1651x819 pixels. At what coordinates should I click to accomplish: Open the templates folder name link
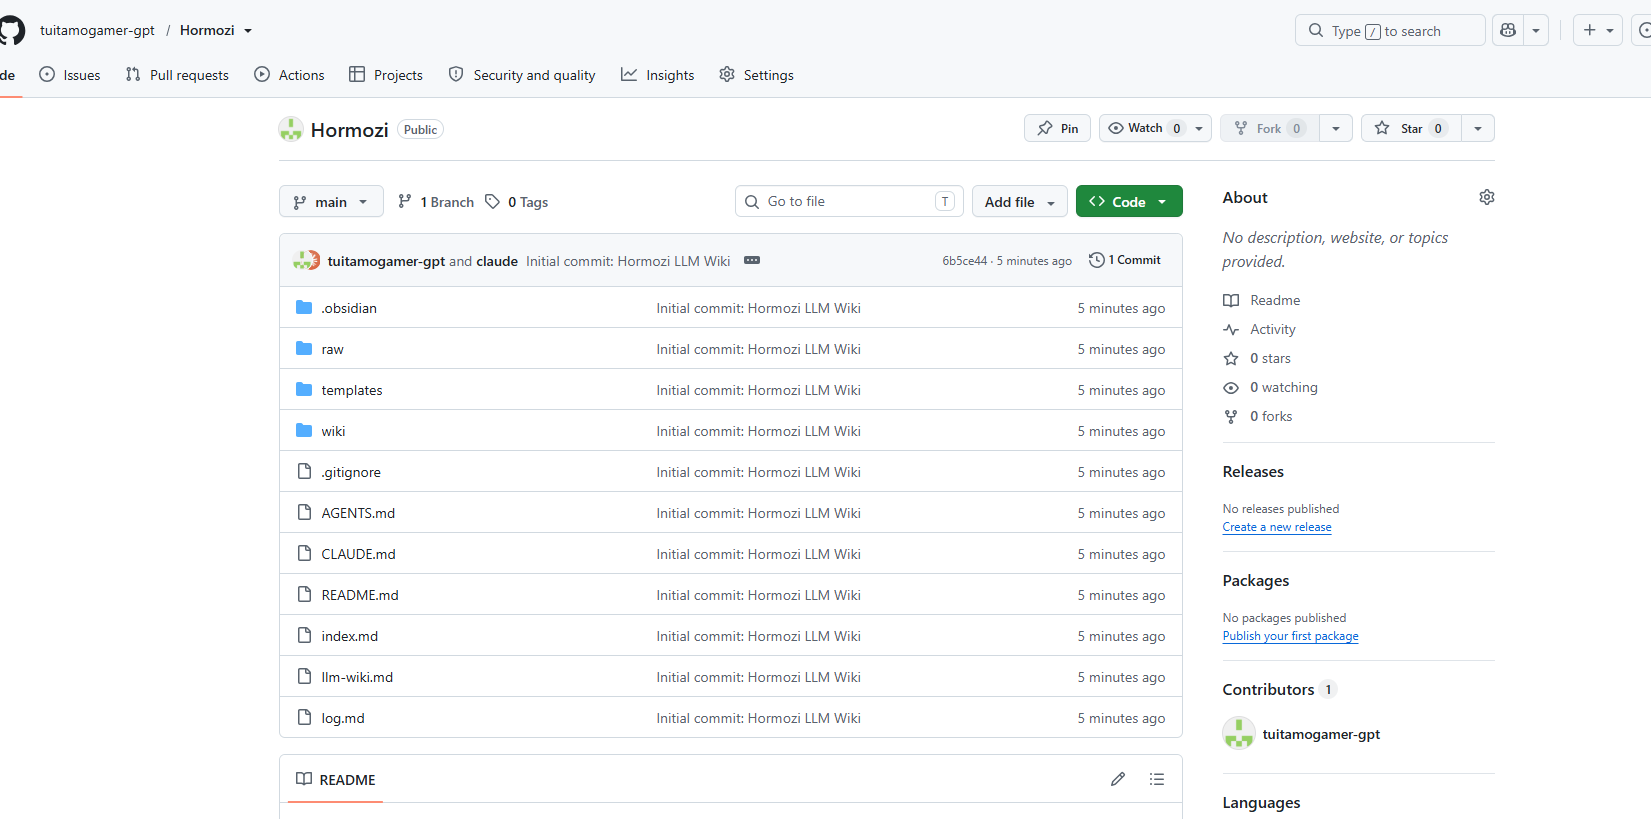tap(352, 390)
